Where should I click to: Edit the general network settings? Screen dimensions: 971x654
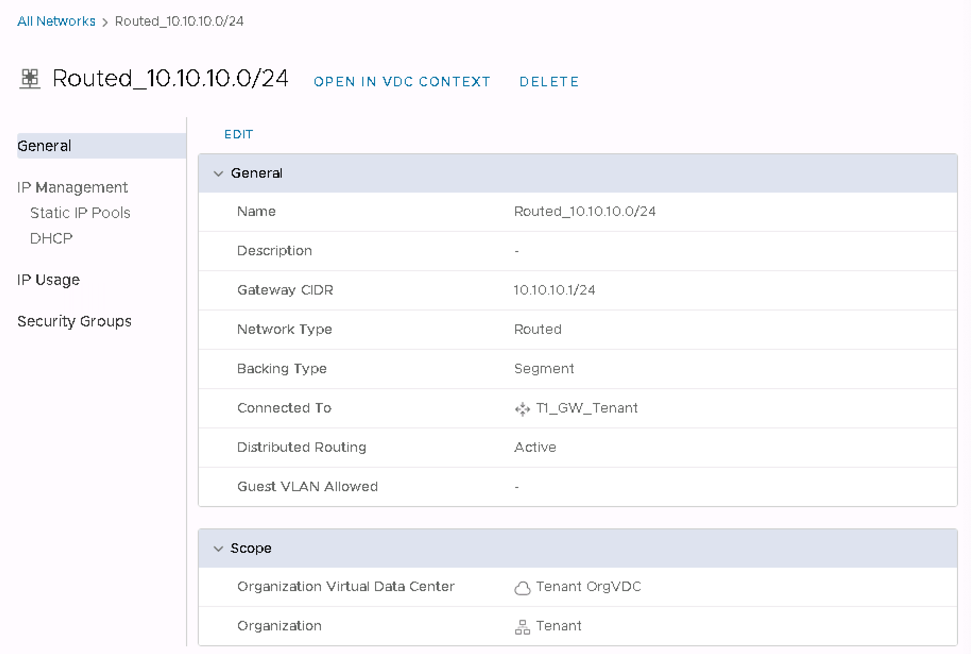click(238, 134)
